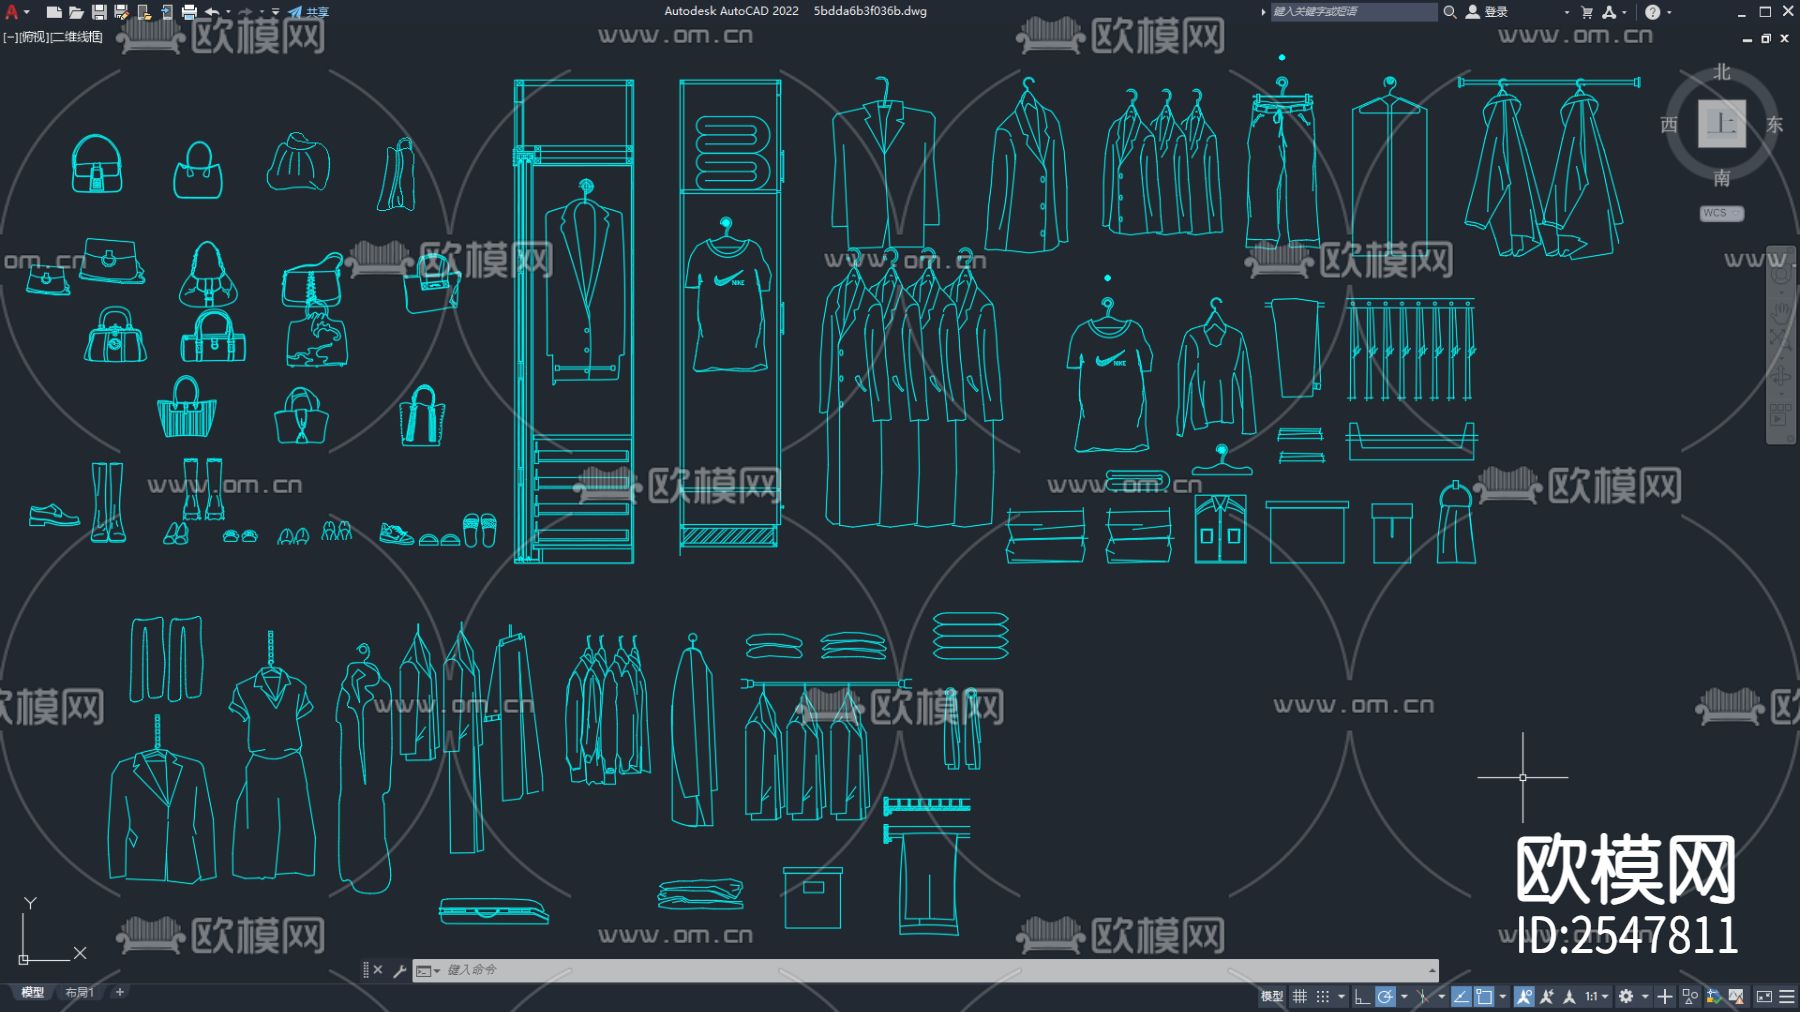Click the annotation monitor plus icon

pos(1664,996)
